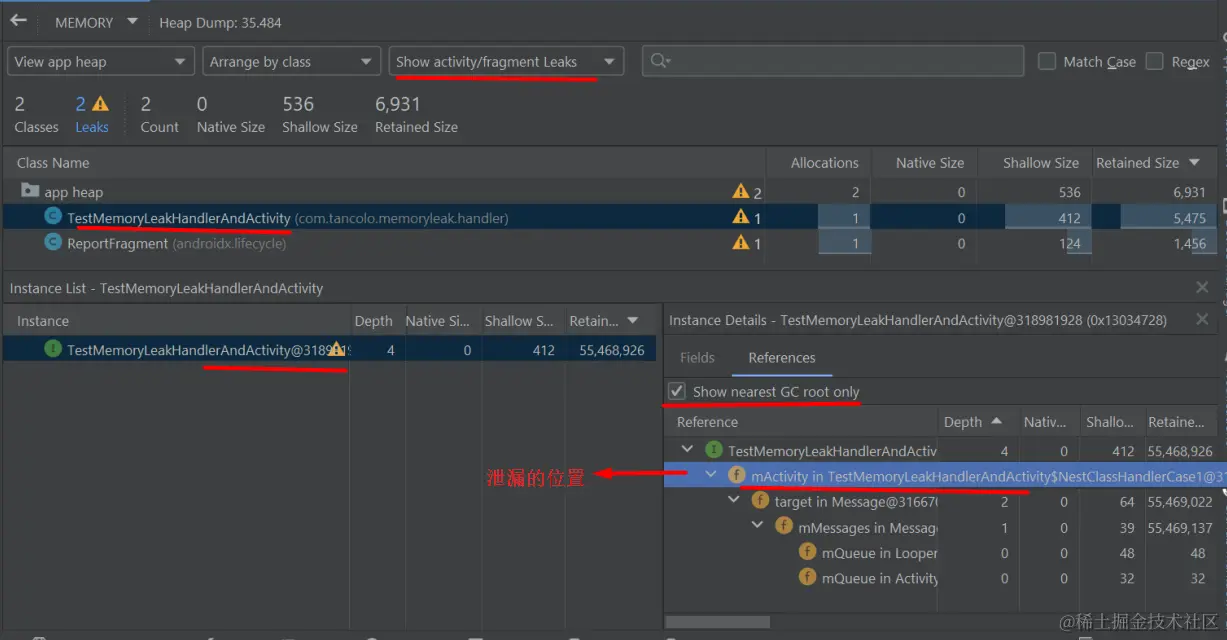Viewport: 1227px width, 640px height.
Task: Click the back arrow beside MEMORY
Action: (18, 21)
